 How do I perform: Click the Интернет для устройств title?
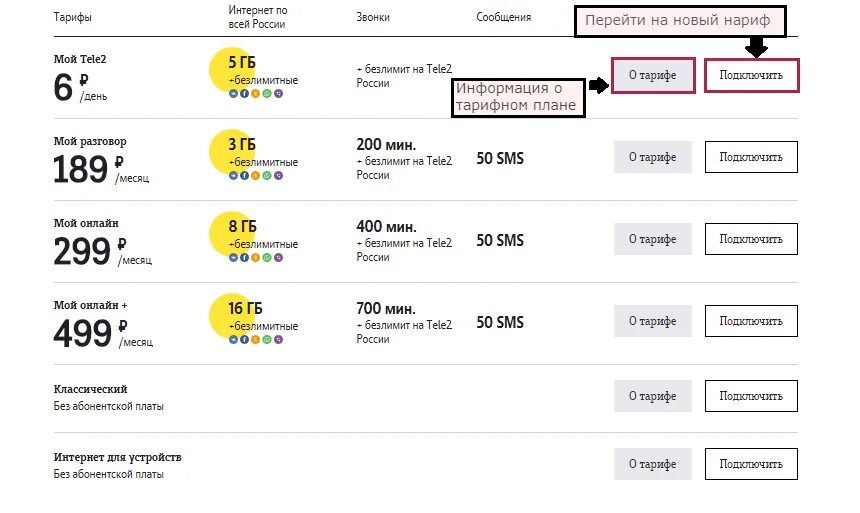[117, 457]
